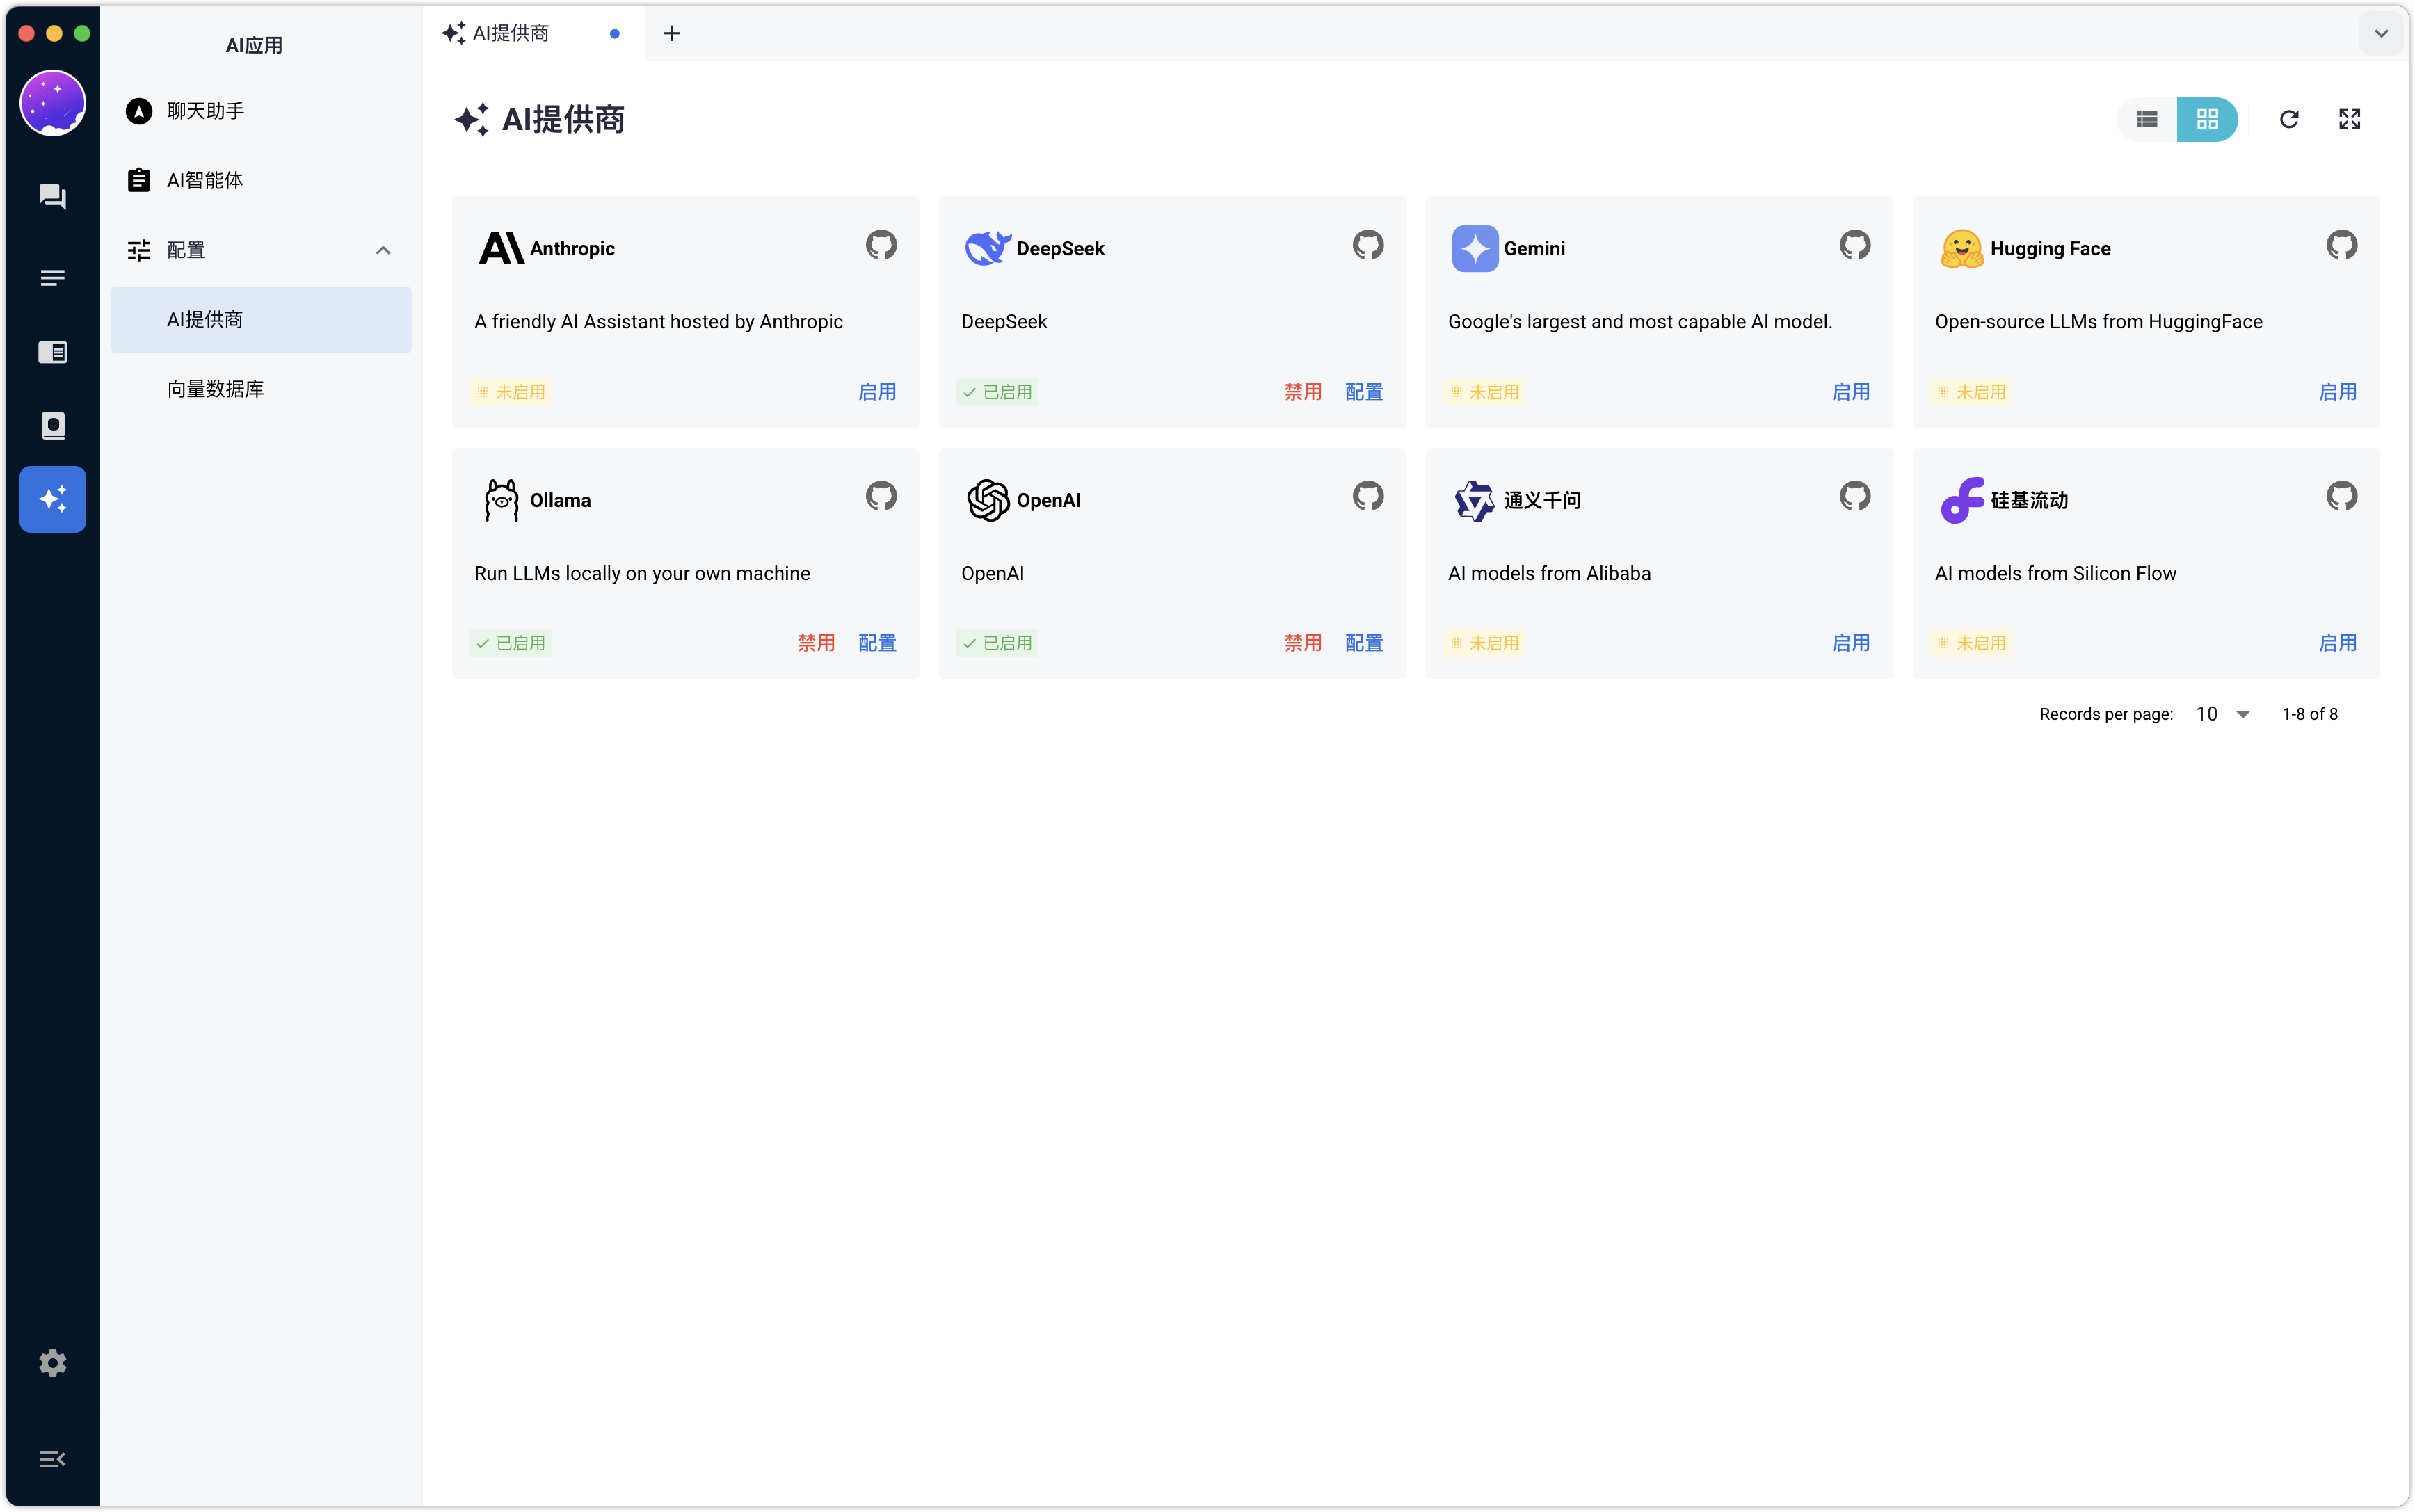Image resolution: width=2415 pixels, height=1512 pixels.
Task: Switch to list view toggle
Action: coord(2146,120)
